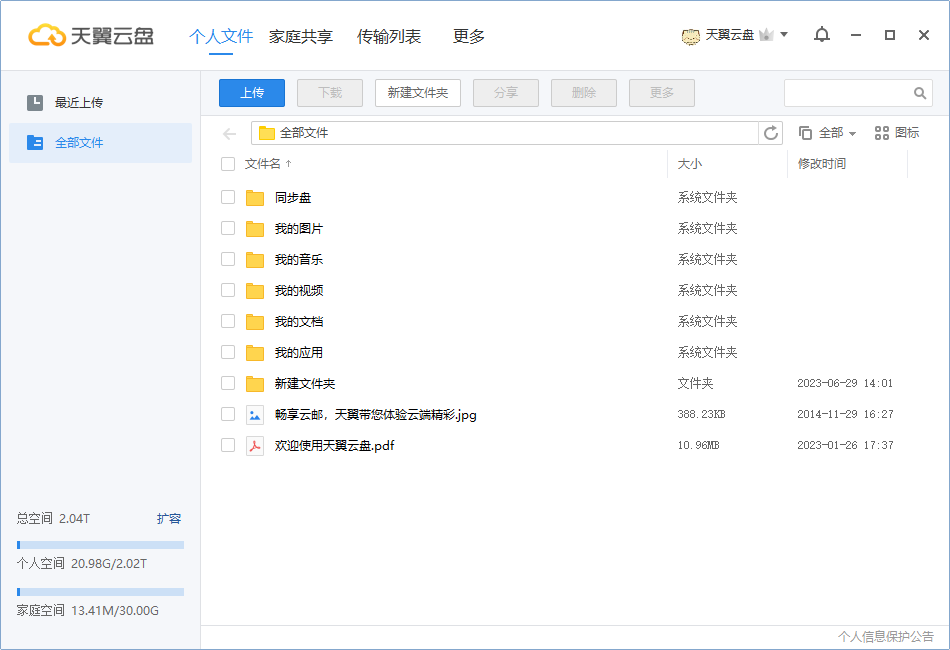Click the jpg image file icon

pos(255,415)
